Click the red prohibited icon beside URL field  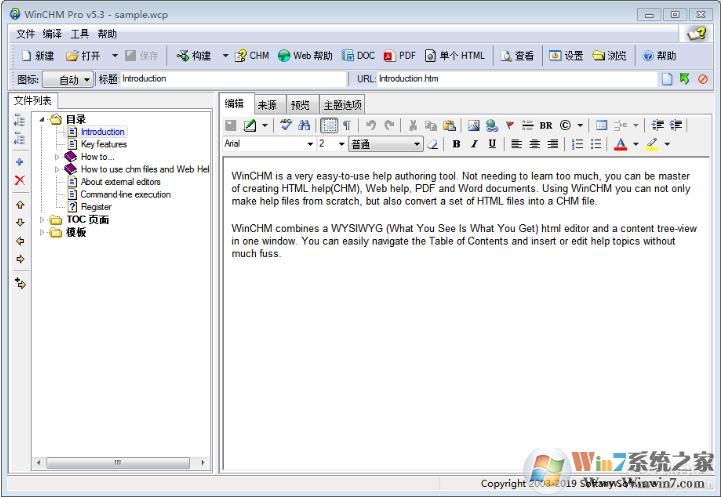[x=703, y=79]
